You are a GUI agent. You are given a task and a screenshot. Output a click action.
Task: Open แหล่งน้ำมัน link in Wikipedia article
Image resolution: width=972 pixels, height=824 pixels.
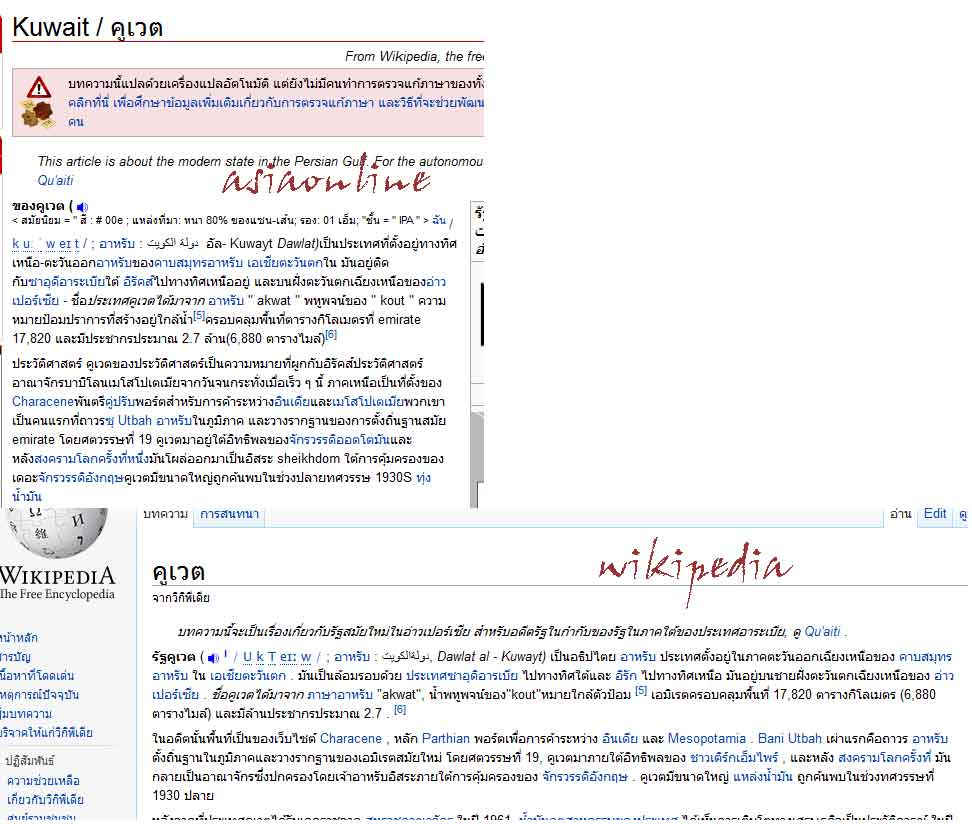(x=762, y=777)
